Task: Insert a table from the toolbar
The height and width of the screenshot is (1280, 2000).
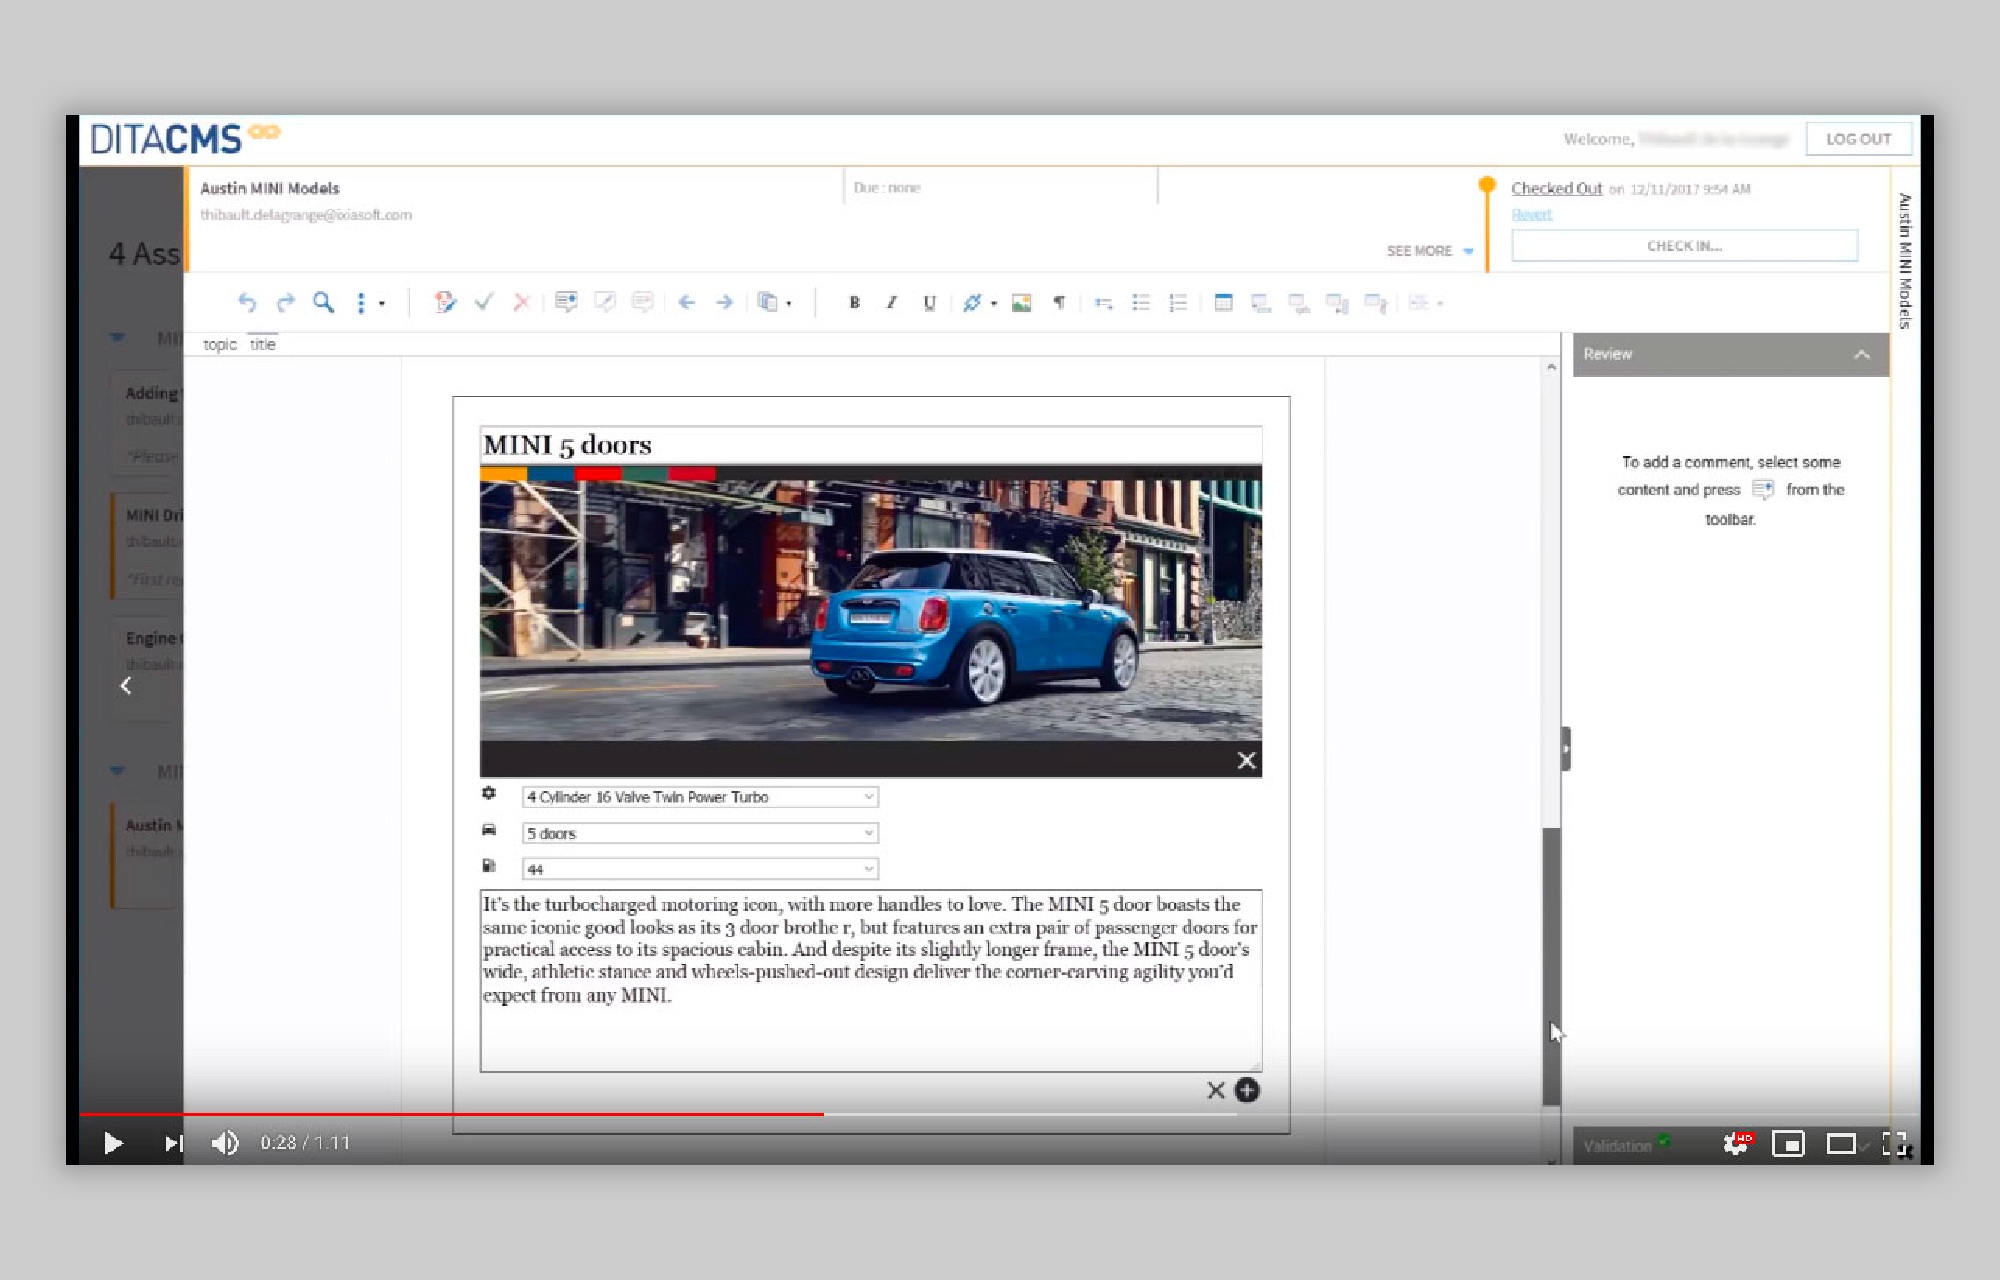Action: (x=1223, y=302)
